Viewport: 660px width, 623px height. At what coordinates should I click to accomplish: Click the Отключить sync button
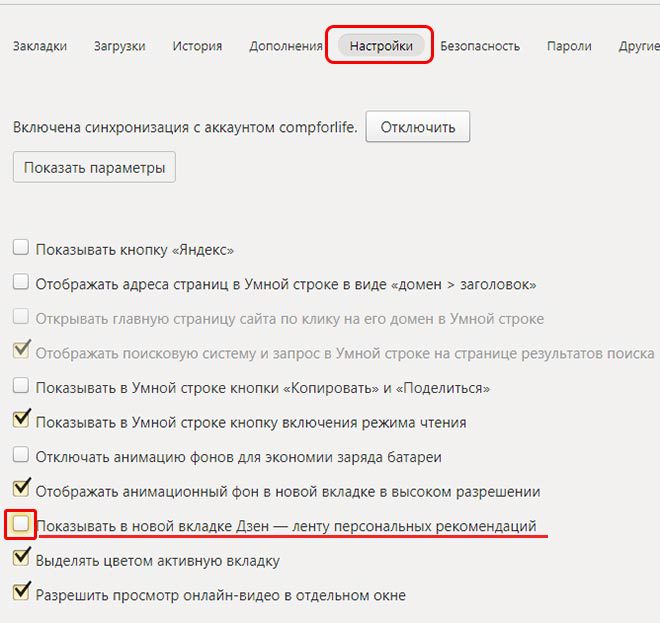click(418, 127)
